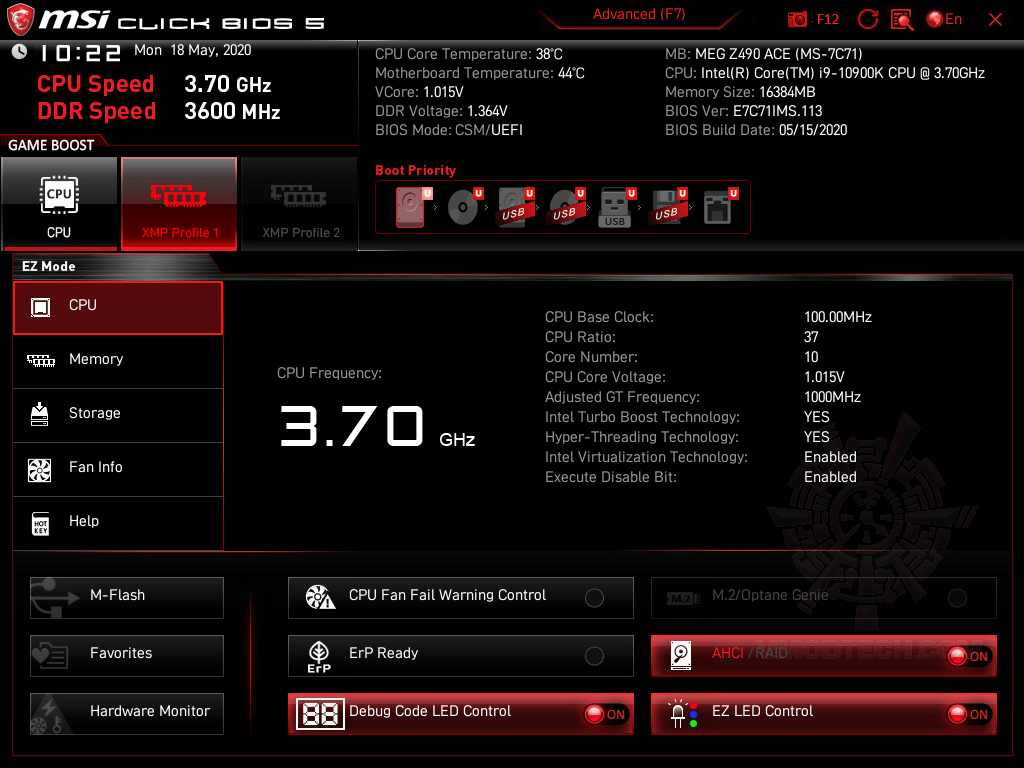Change language via the En globe icon
The width and height of the screenshot is (1024, 768).
coord(944,20)
